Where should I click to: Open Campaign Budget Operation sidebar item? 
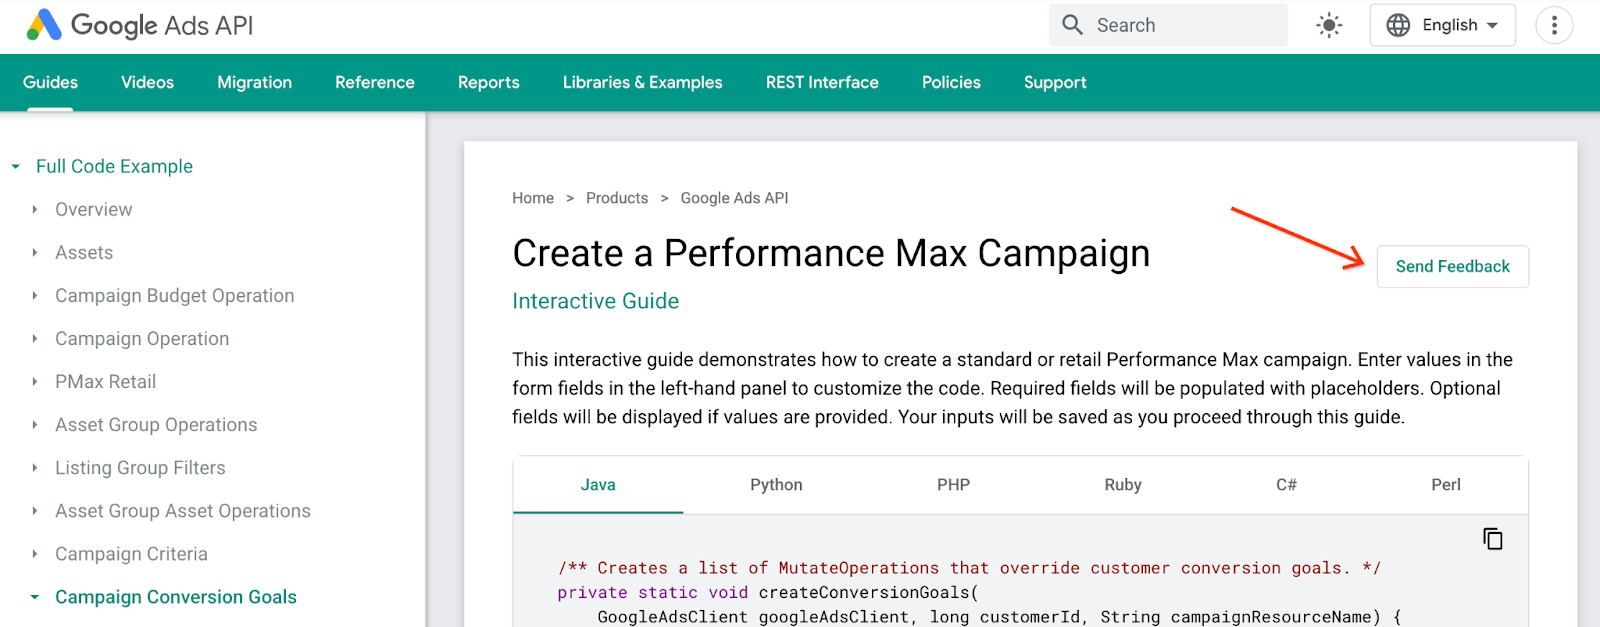tap(175, 296)
